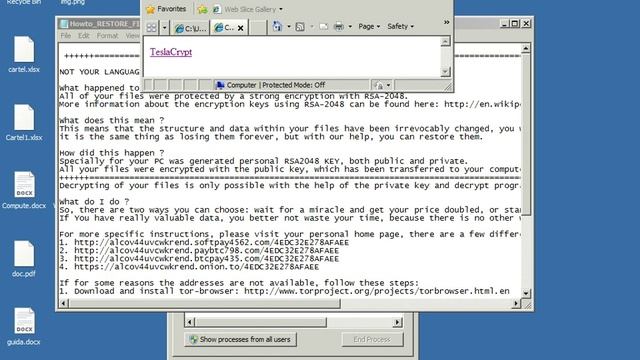The image size is (640, 360).
Task: Click the torproject.org download line
Action: (x=284, y=291)
